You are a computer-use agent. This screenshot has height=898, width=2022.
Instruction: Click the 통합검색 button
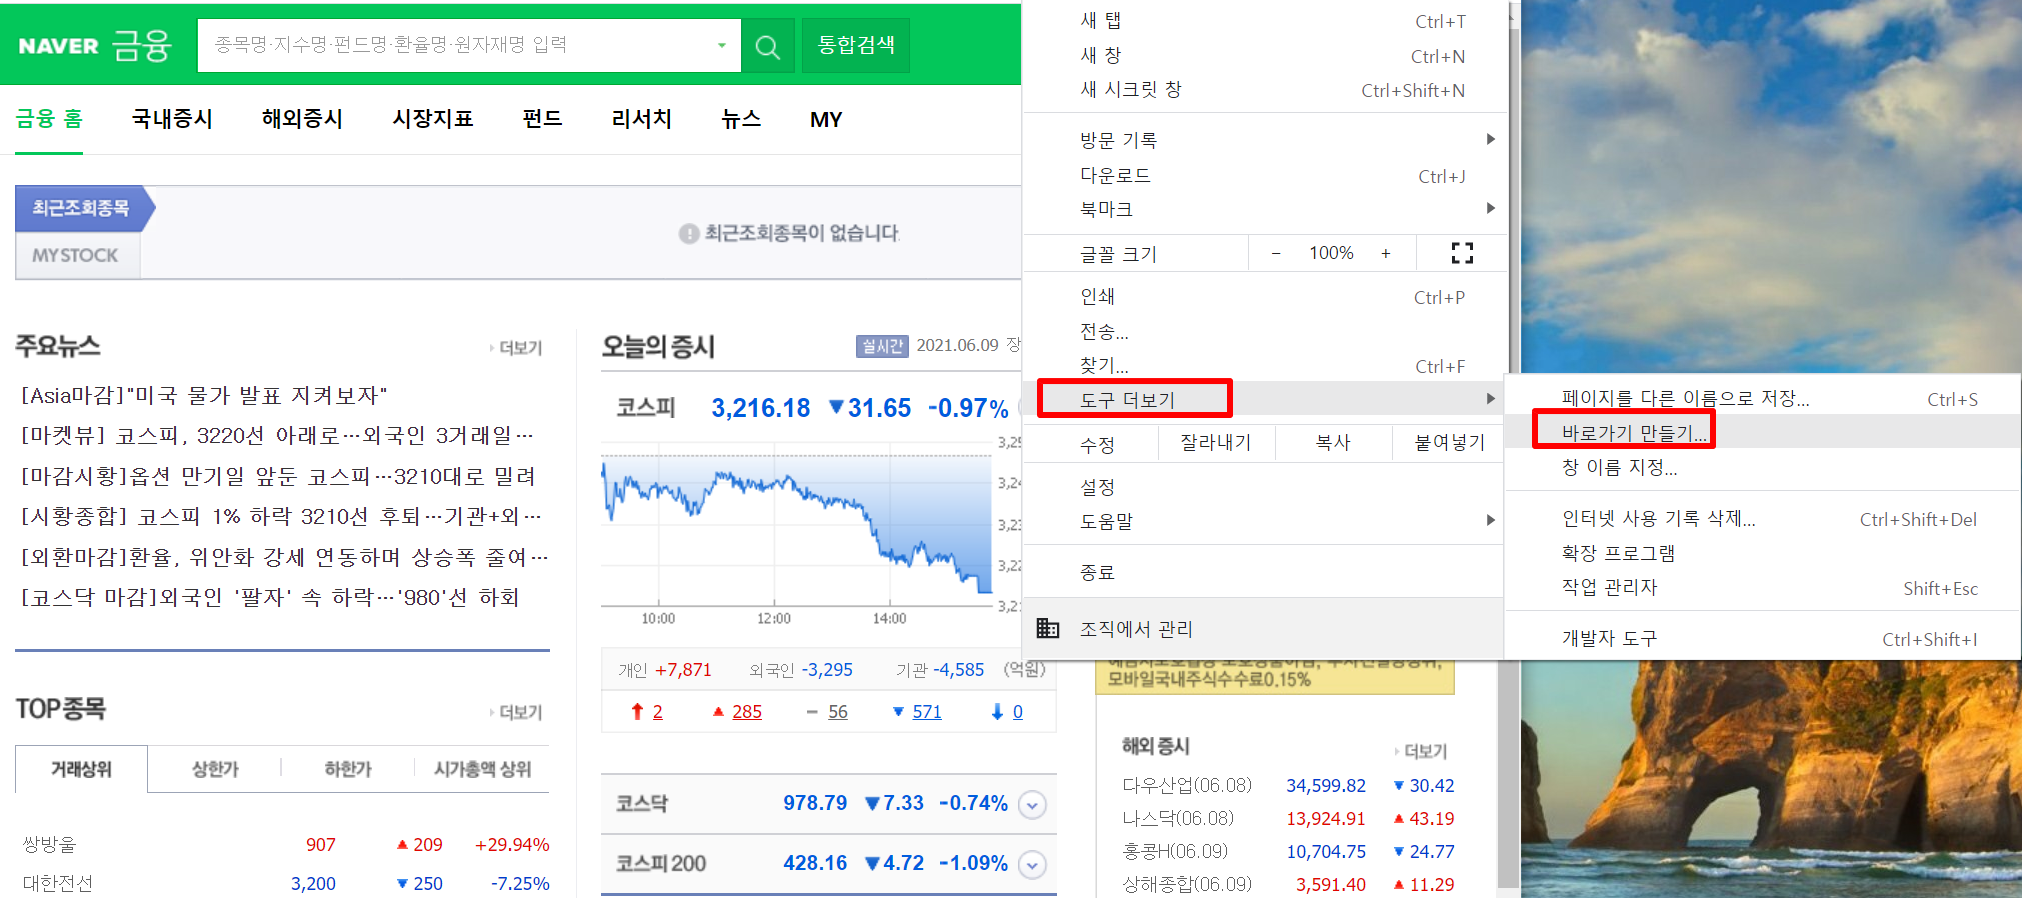point(856,45)
